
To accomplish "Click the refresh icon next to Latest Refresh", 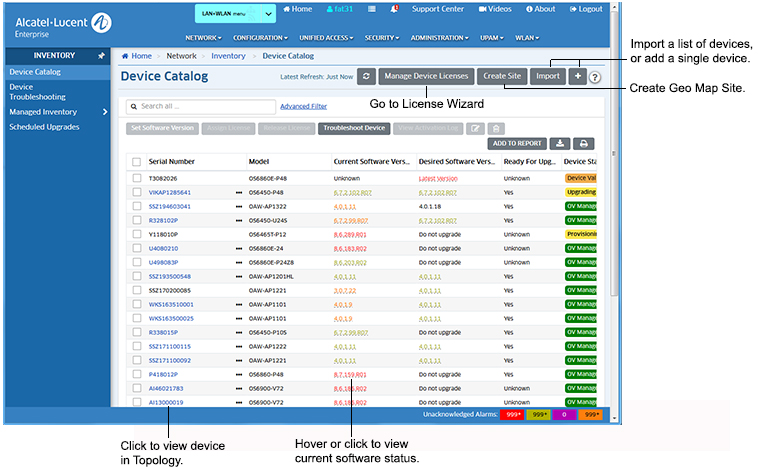I will tap(366, 76).
